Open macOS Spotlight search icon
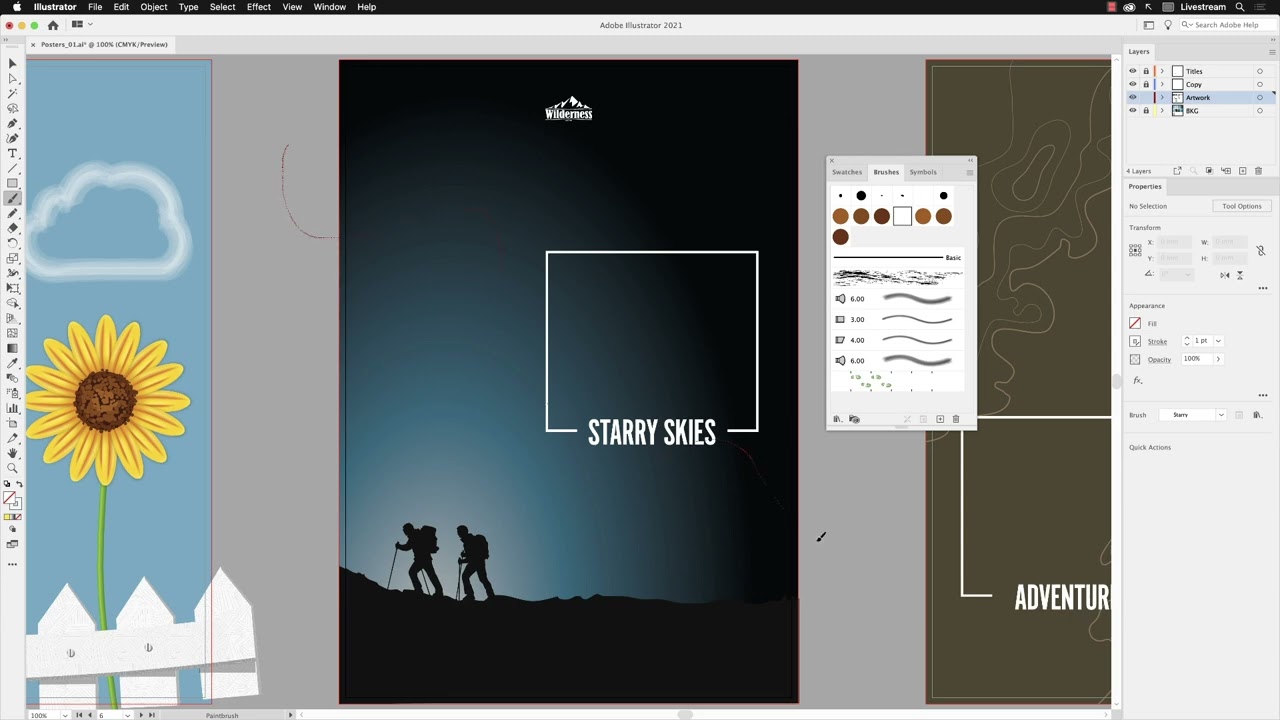Viewport: 1280px width, 720px height. [1240, 7]
